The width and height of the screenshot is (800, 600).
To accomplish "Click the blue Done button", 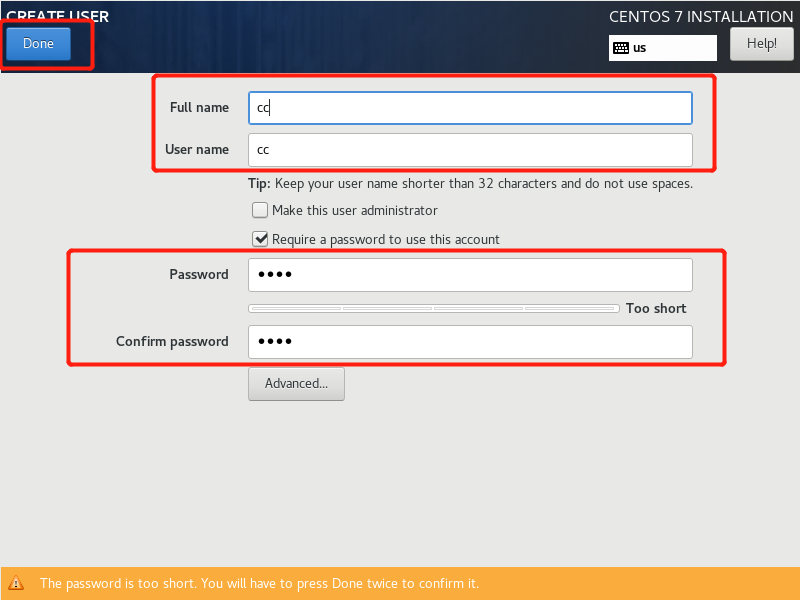I will tap(38, 43).
